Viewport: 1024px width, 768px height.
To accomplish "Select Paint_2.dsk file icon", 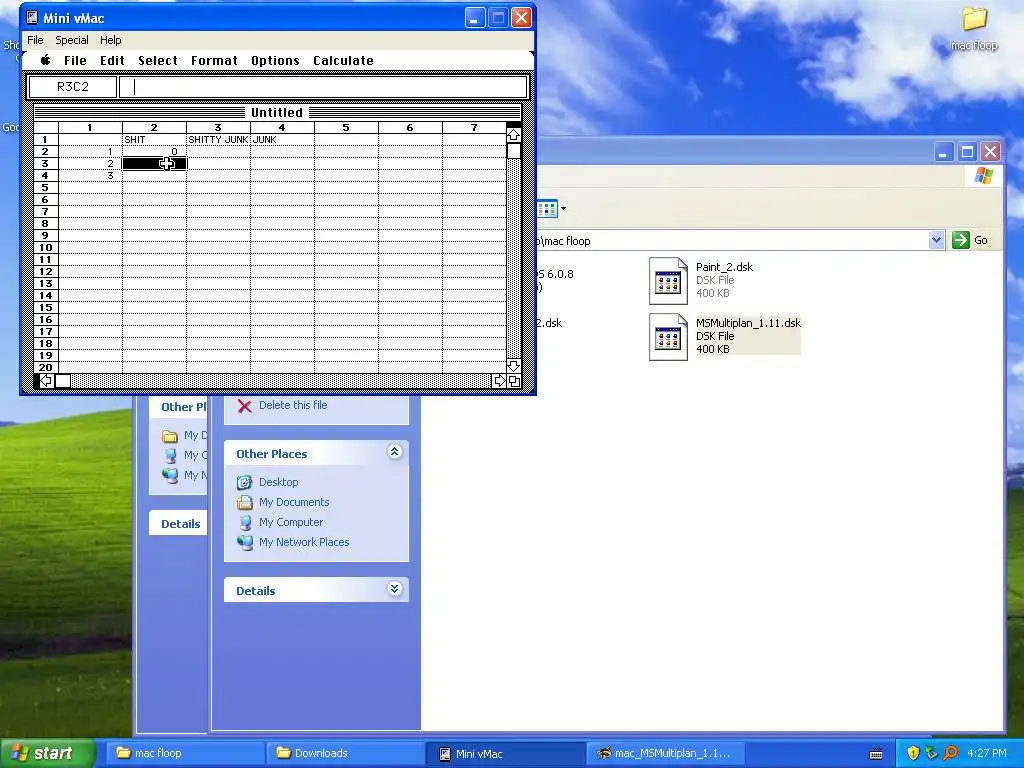I will point(668,281).
